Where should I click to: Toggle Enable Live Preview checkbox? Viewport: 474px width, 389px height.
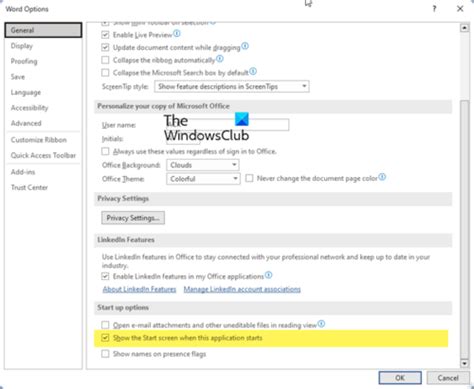pyautogui.click(x=105, y=35)
